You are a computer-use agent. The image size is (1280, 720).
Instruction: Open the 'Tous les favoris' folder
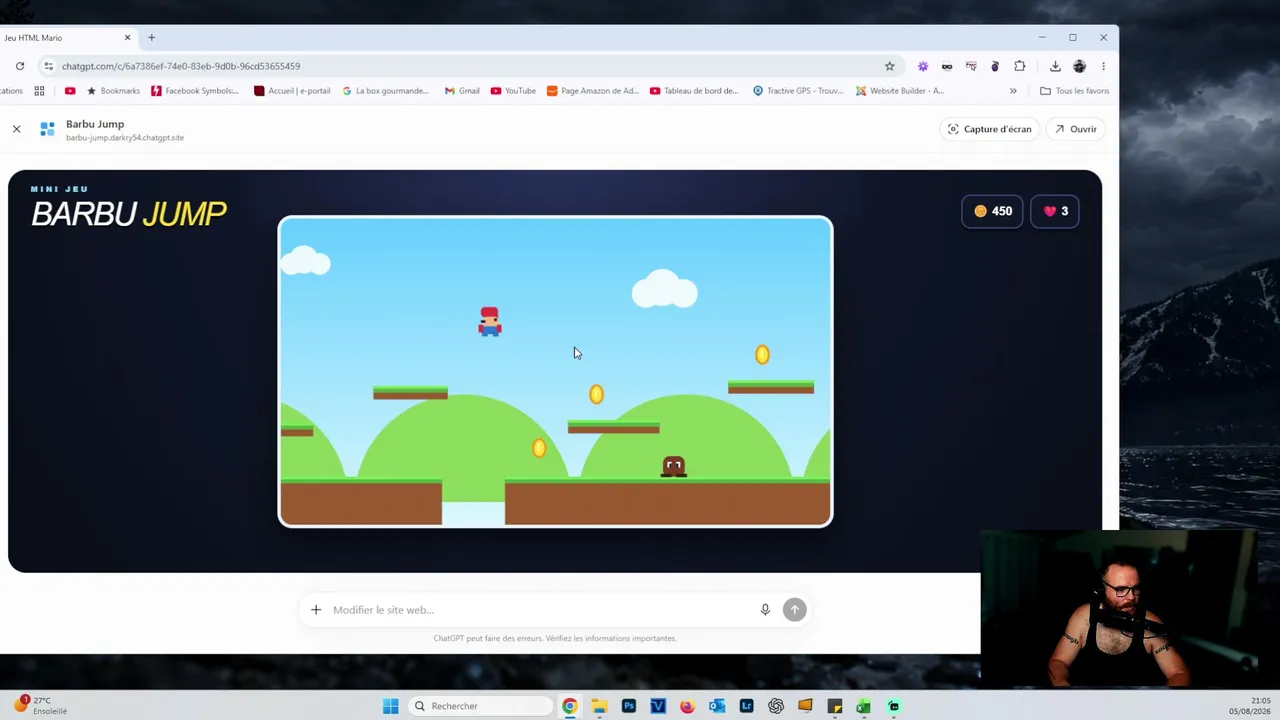1075,91
